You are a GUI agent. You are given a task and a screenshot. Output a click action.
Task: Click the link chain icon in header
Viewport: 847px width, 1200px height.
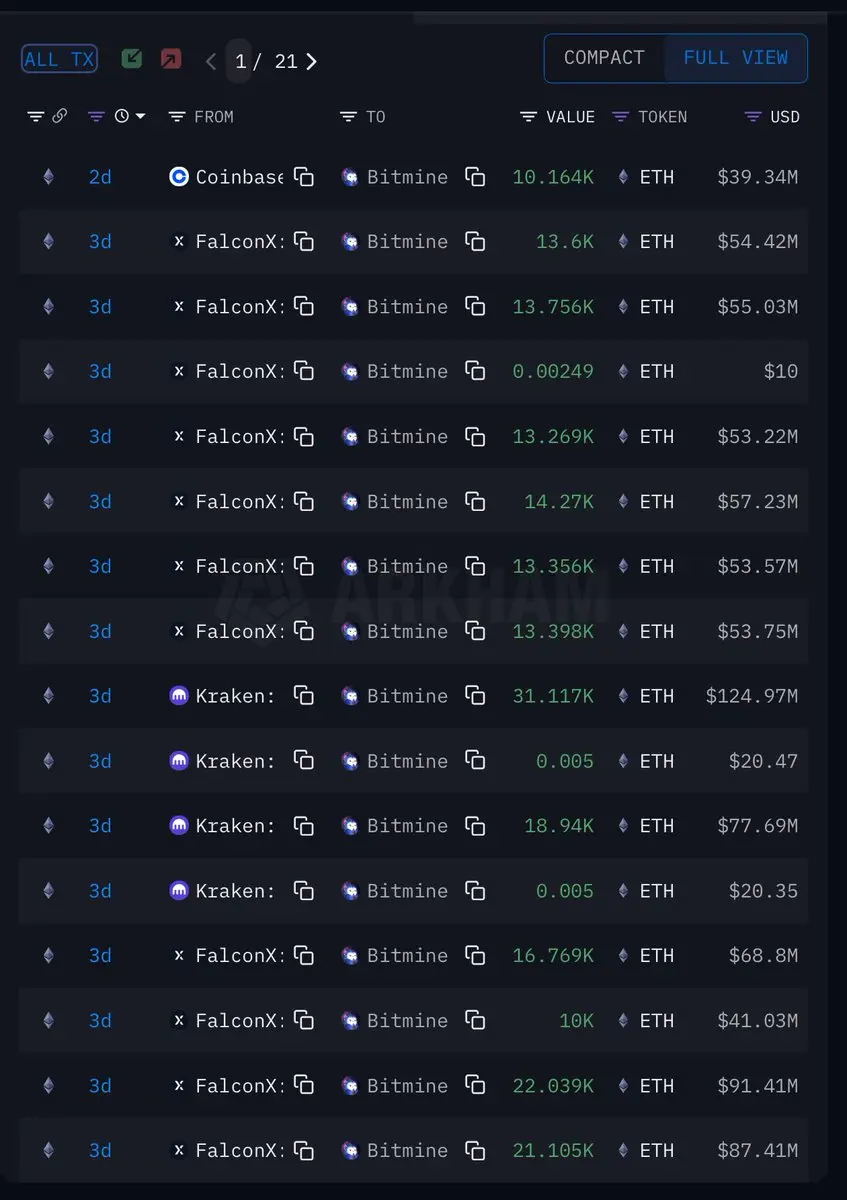tap(60, 117)
